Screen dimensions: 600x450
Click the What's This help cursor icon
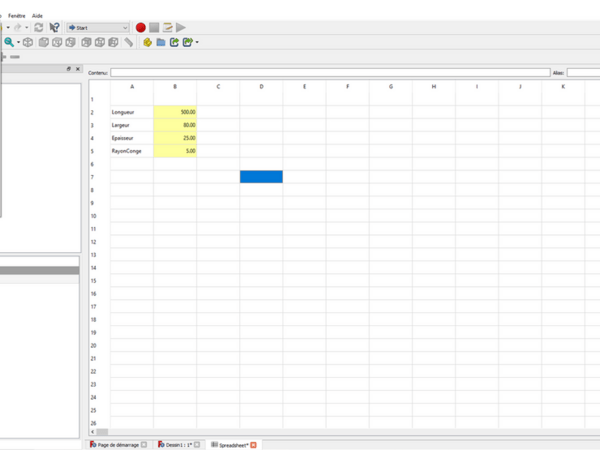point(55,28)
